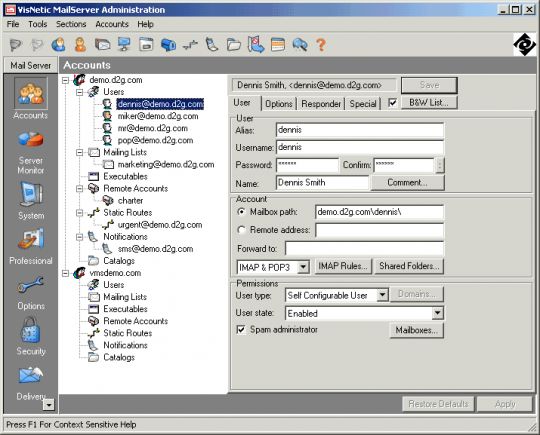Open the Sections menu
The height and width of the screenshot is (435, 540).
[71, 24]
